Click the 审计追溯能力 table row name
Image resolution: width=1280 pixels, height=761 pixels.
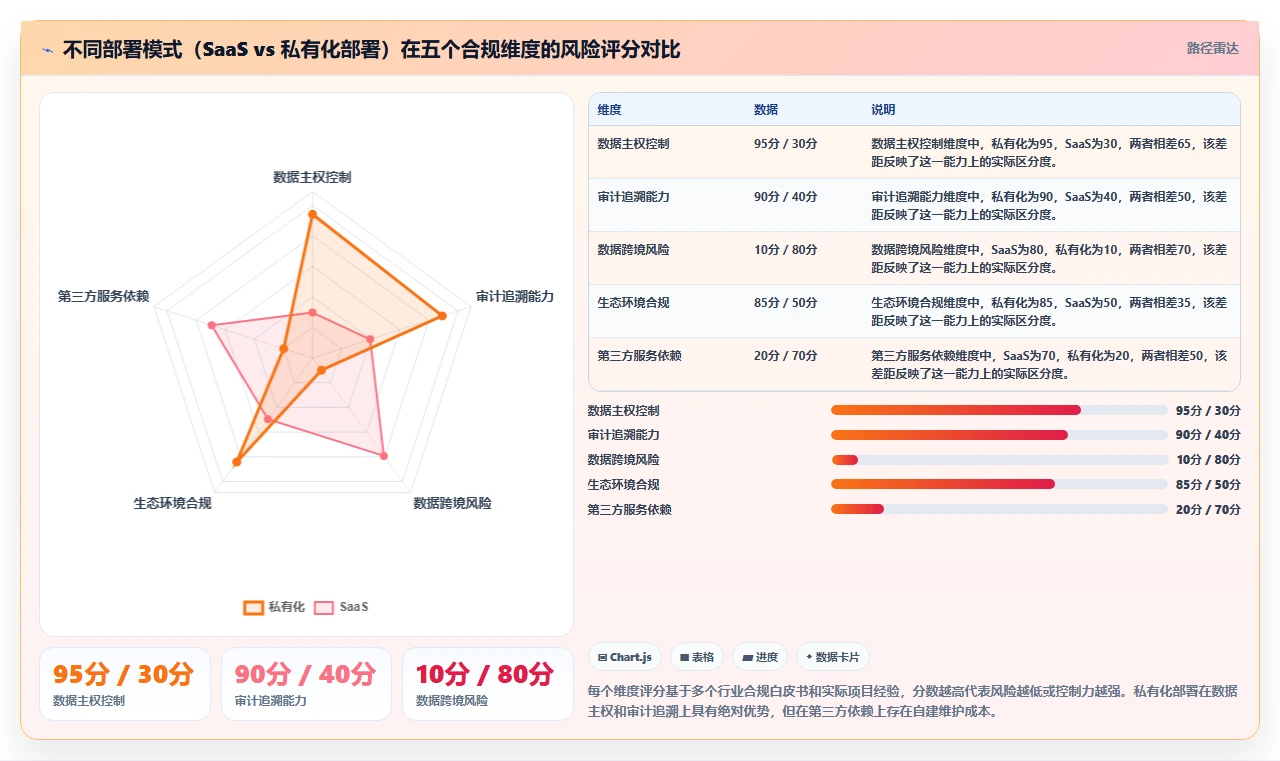click(x=634, y=196)
